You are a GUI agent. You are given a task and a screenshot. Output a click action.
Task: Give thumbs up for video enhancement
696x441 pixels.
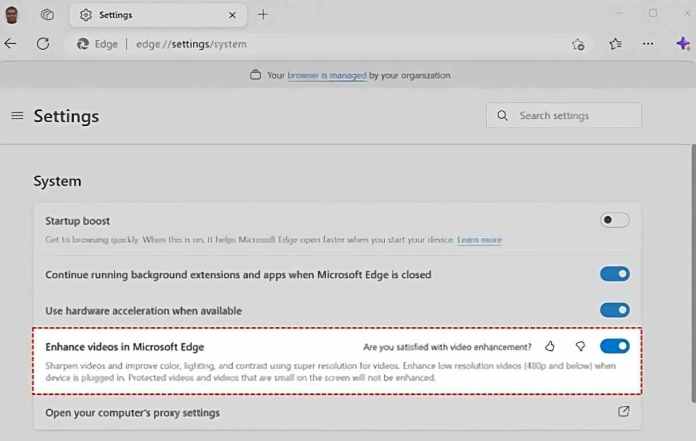[550, 346]
